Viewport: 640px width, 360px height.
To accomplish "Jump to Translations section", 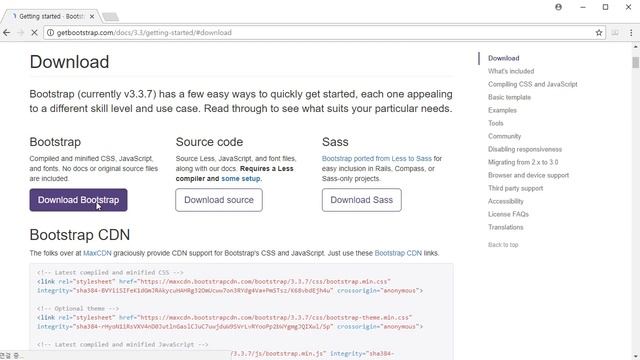I will (506, 227).
